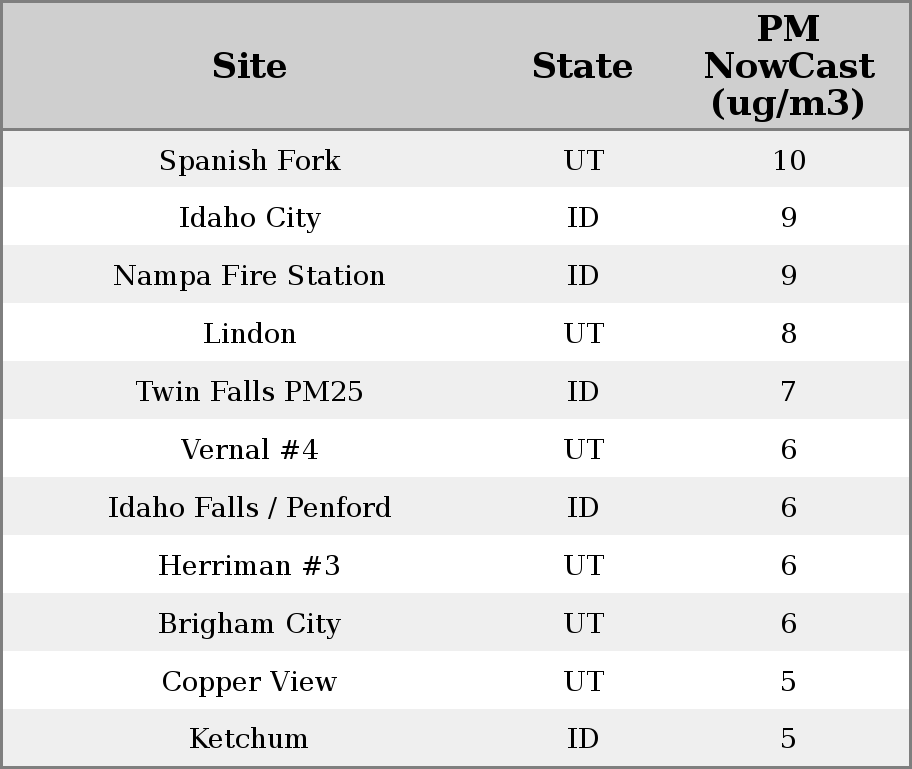The width and height of the screenshot is (912, 769).
Task: Click Idaho Falls / Penford site name
Action: tap(249, 508)
